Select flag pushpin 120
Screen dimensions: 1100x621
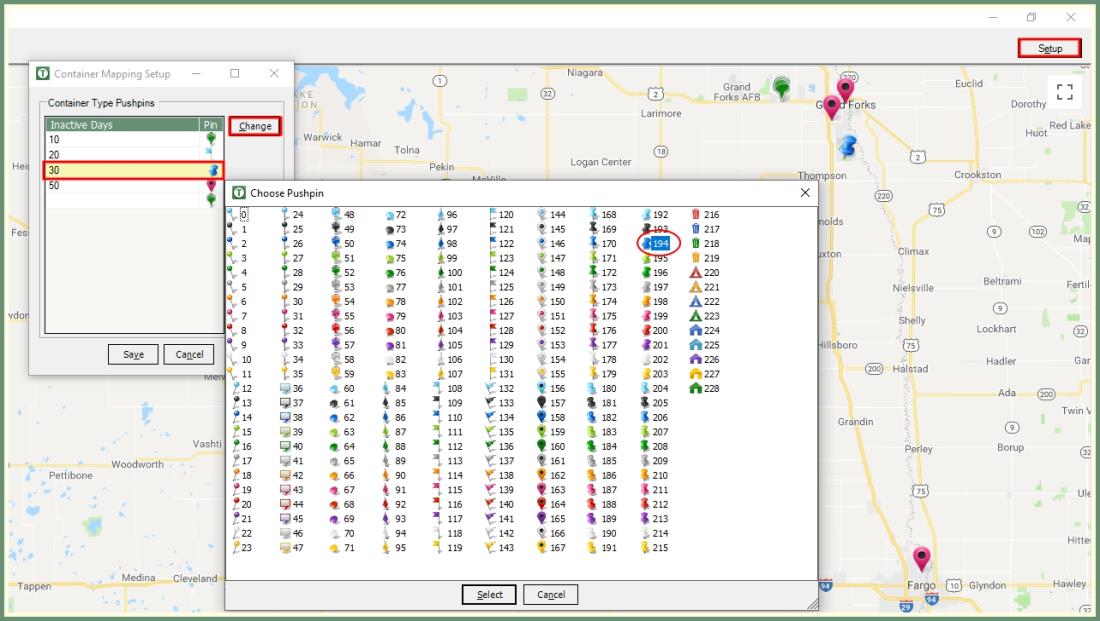[x=500, y=215]
